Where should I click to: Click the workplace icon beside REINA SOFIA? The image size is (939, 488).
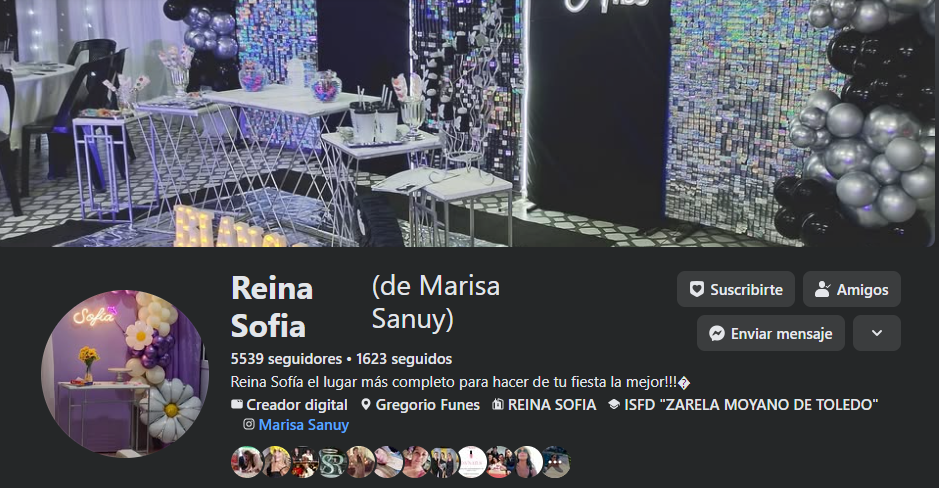pyautogui.click(x=497, y=405)
